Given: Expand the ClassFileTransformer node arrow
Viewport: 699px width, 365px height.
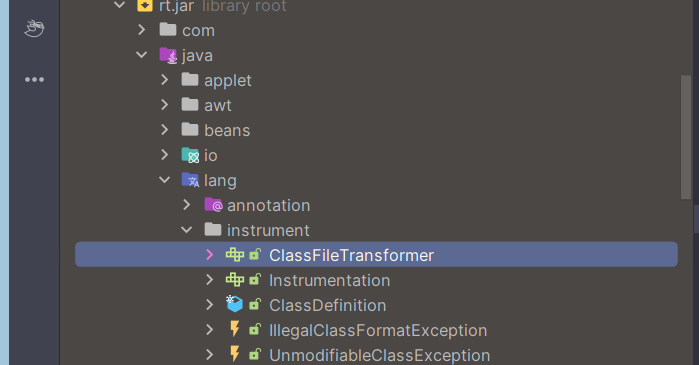Looking at the screenshot, I should coord(210,255).
